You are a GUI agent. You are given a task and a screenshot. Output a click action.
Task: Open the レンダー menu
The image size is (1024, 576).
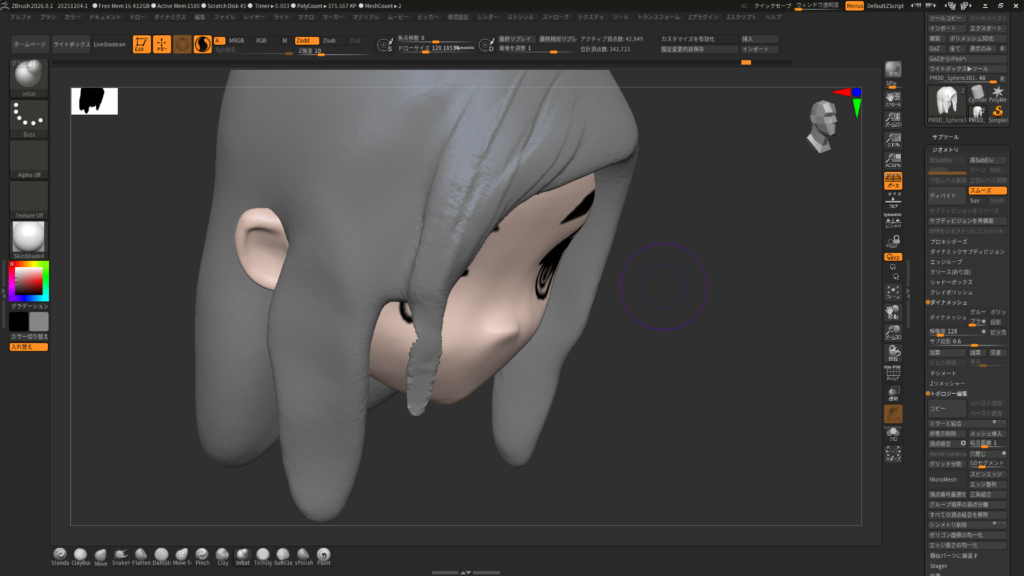[x=488, y=17]
